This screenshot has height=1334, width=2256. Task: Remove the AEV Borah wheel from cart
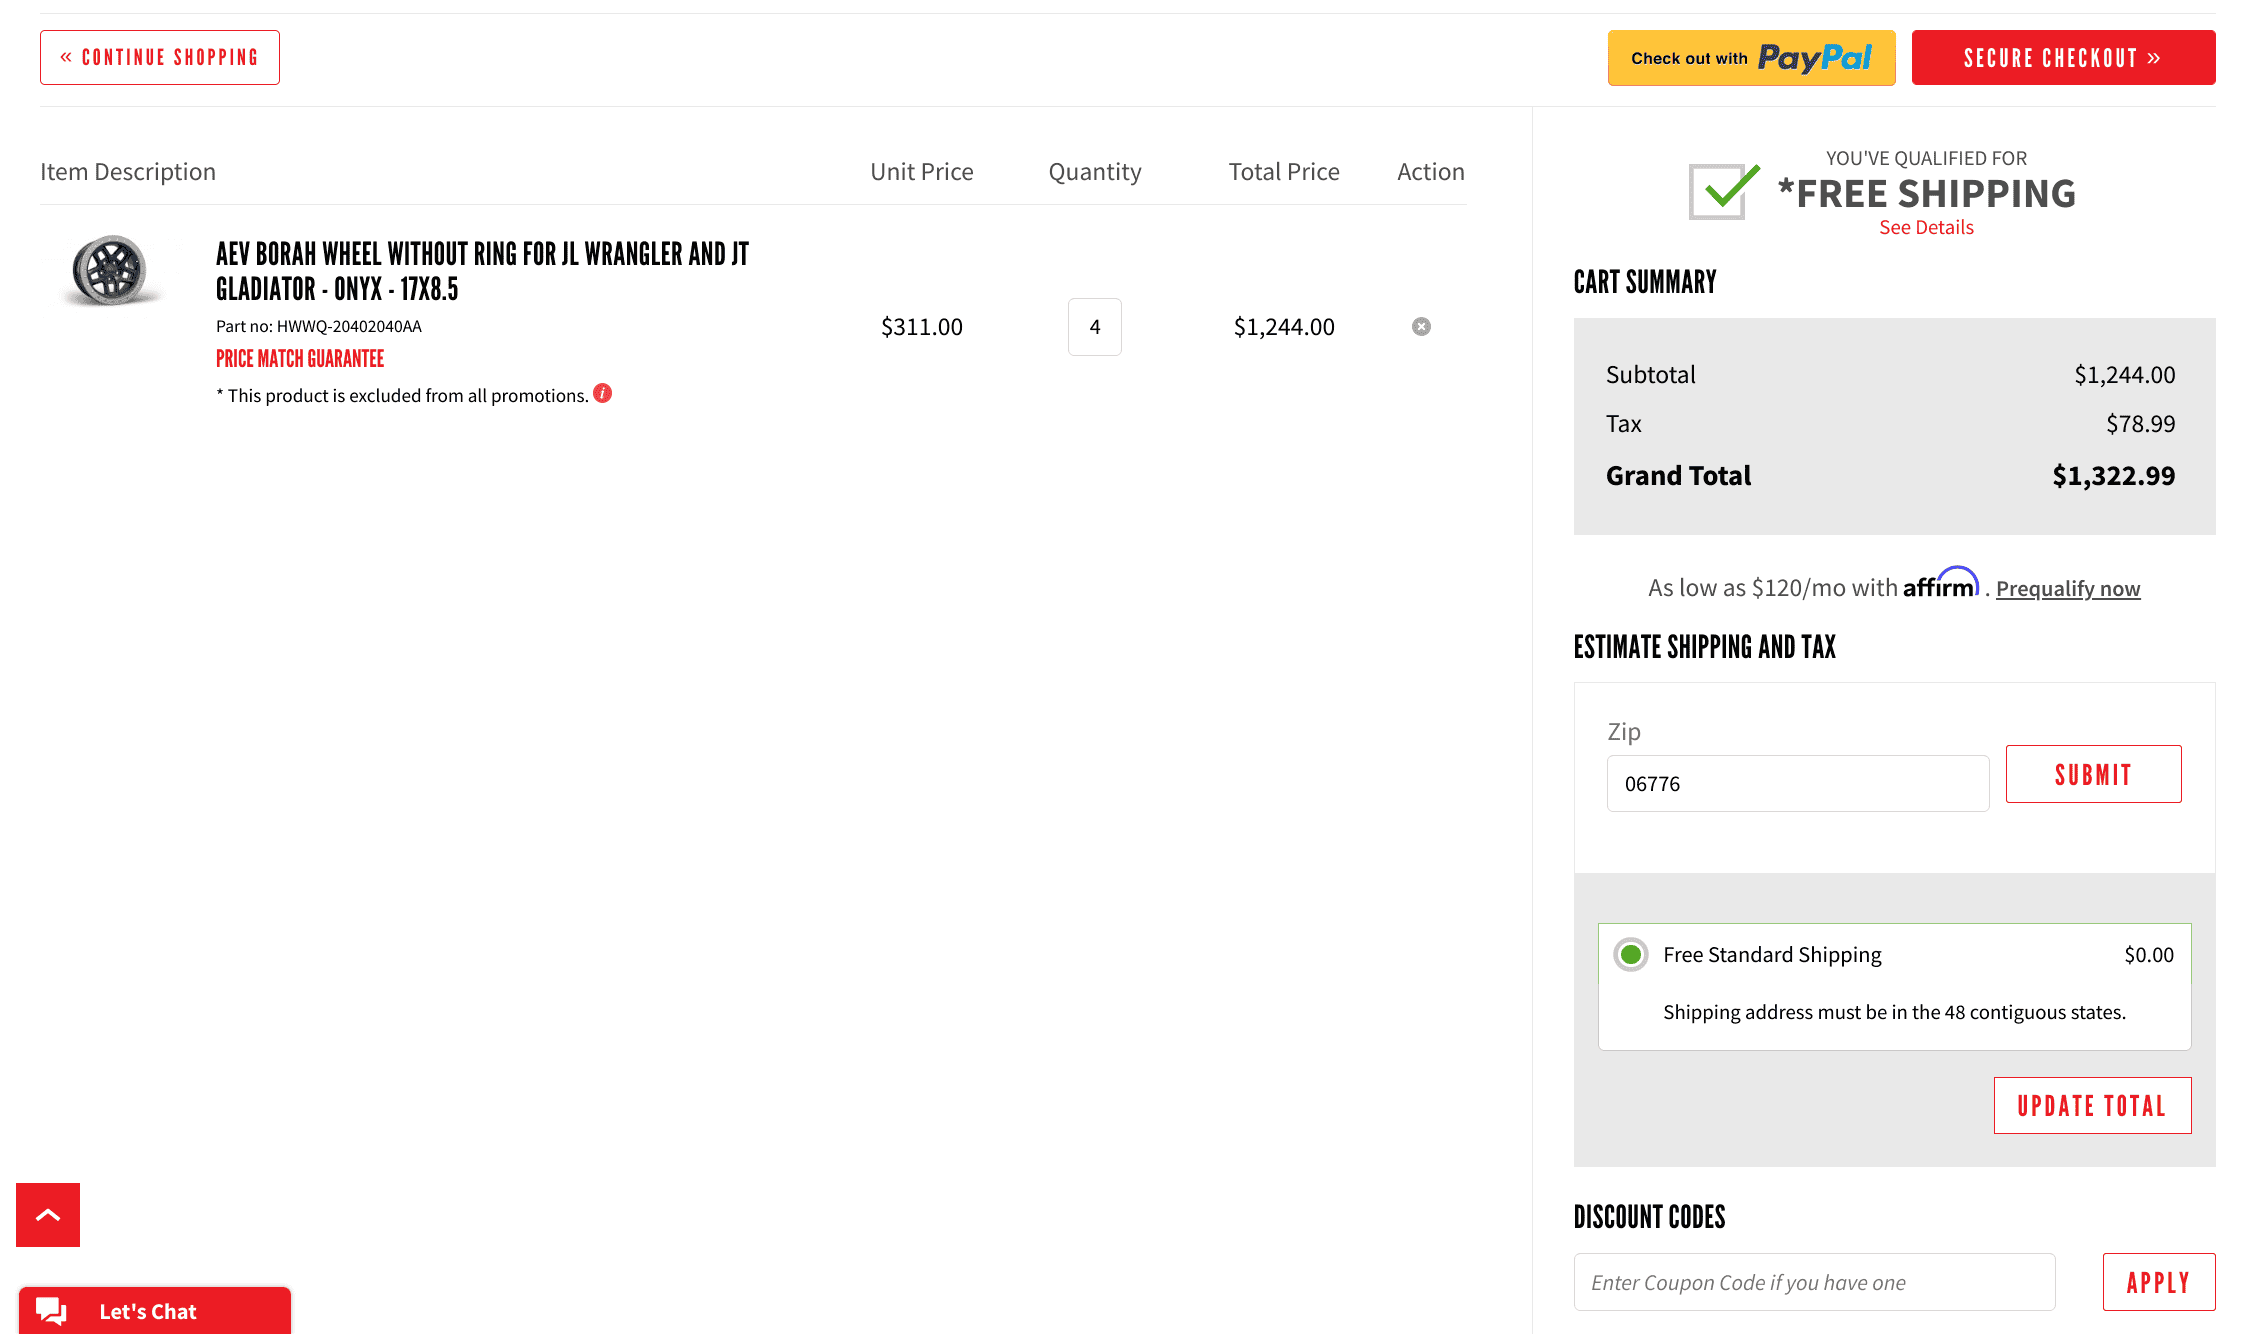1421,327
